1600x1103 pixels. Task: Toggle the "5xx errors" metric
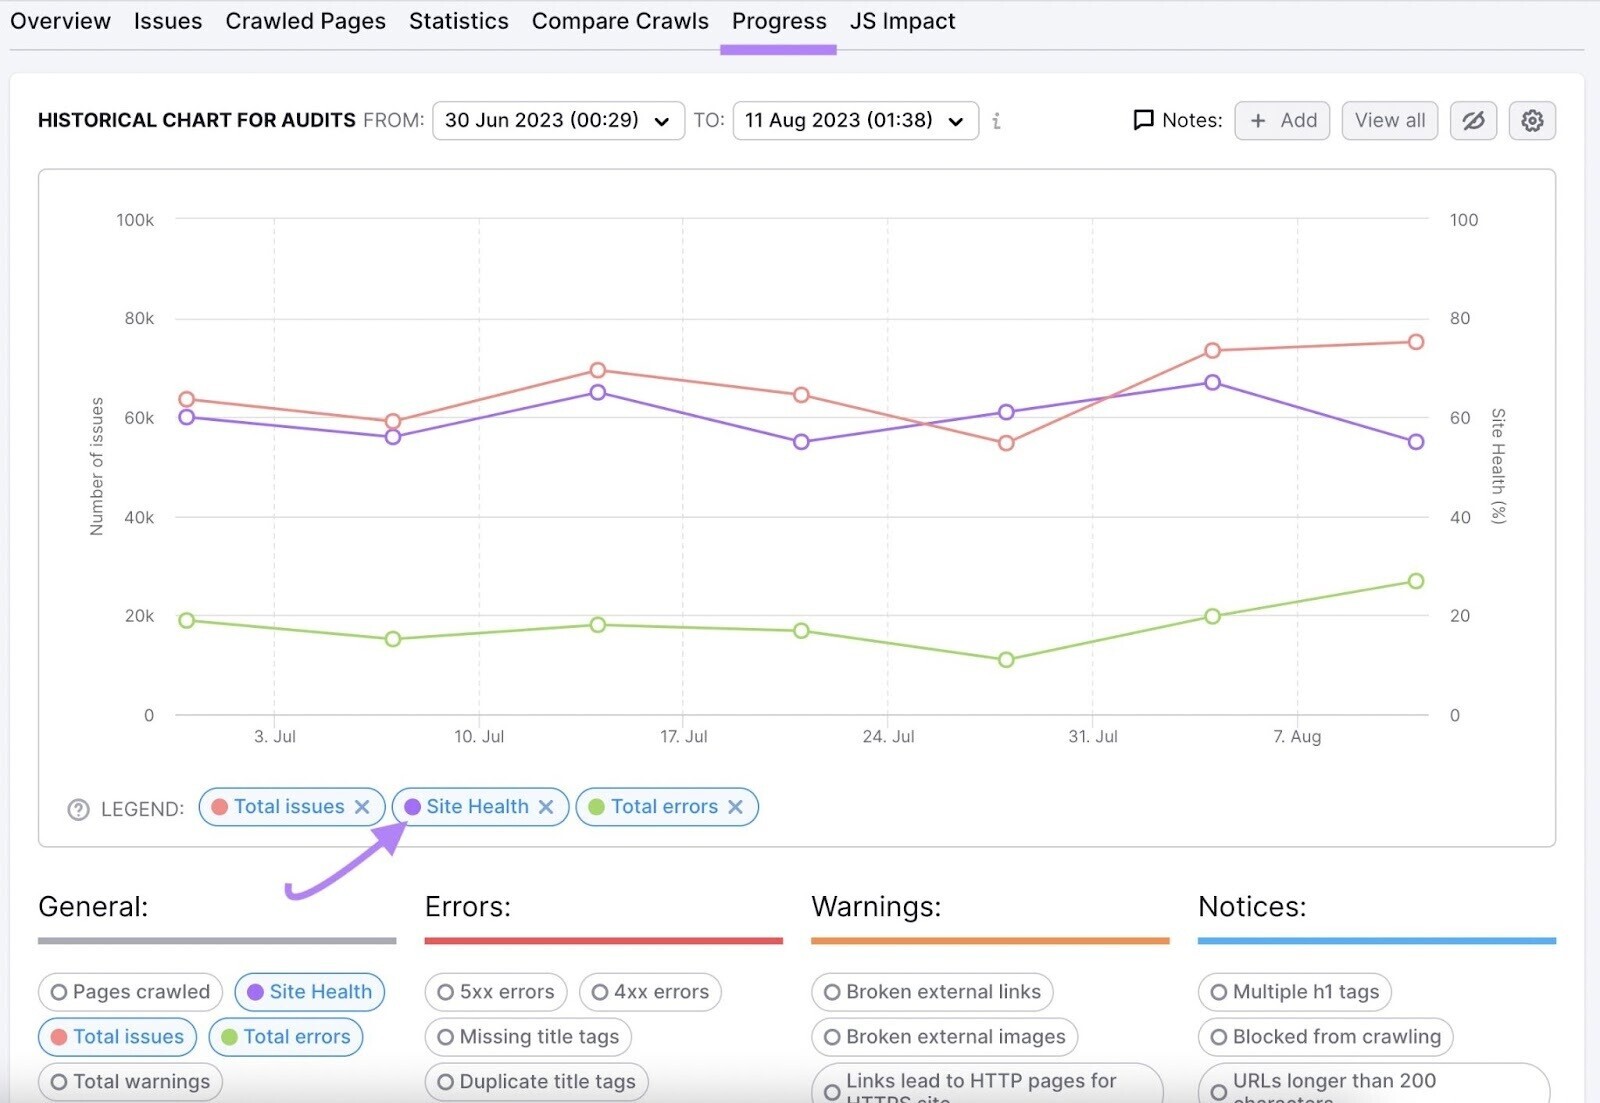click(x=495, y=992)
